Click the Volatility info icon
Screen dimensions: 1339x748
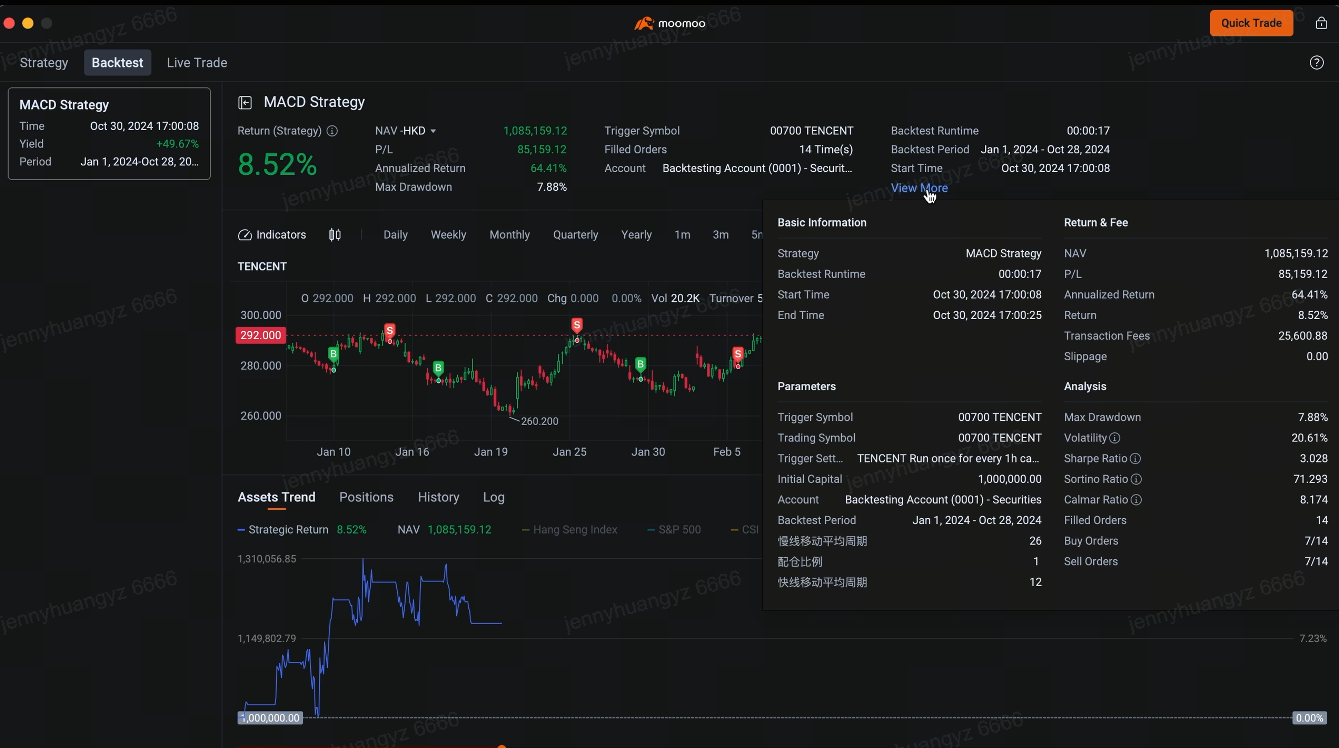[1115, 438]
